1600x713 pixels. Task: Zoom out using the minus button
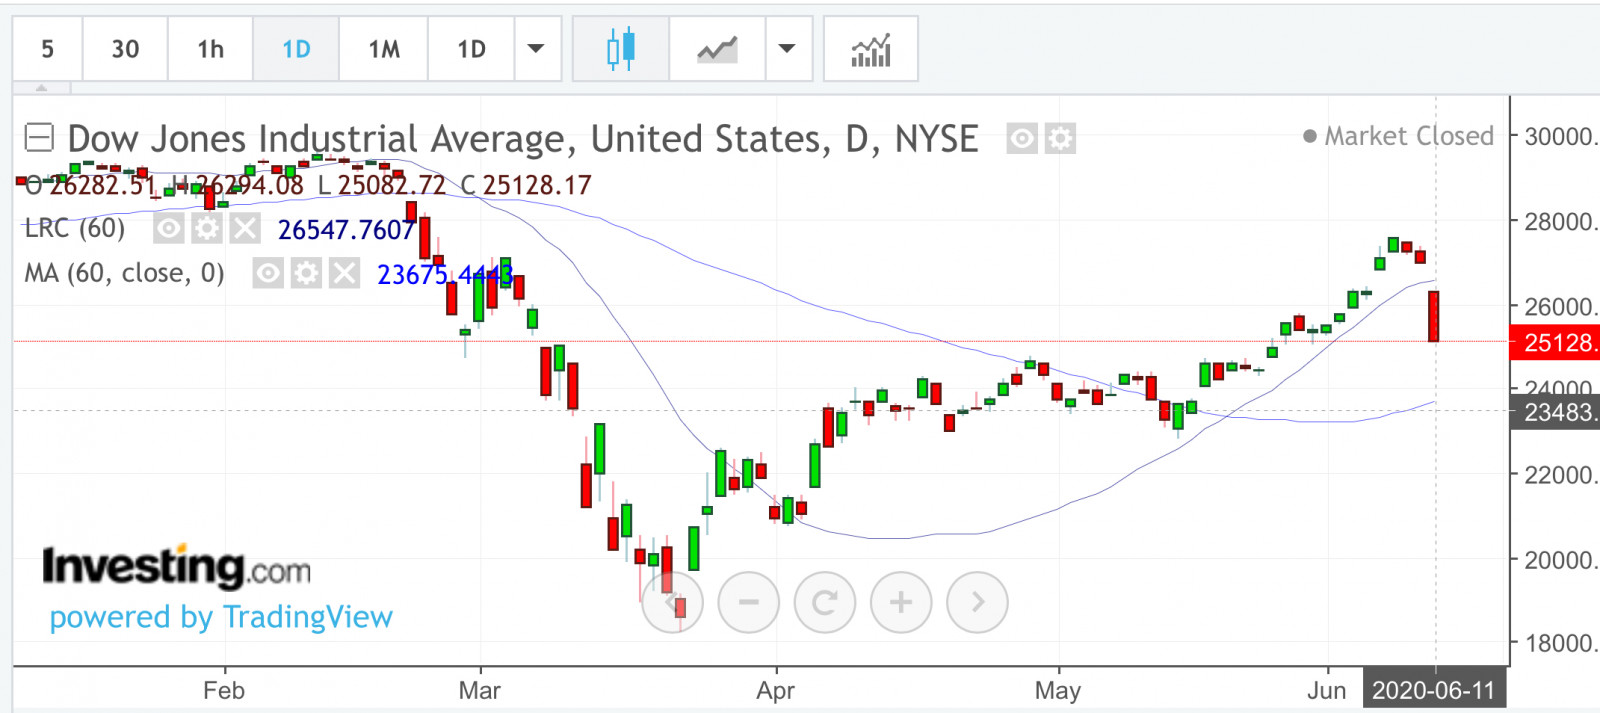pyautogui.click(x=748, y=602)
